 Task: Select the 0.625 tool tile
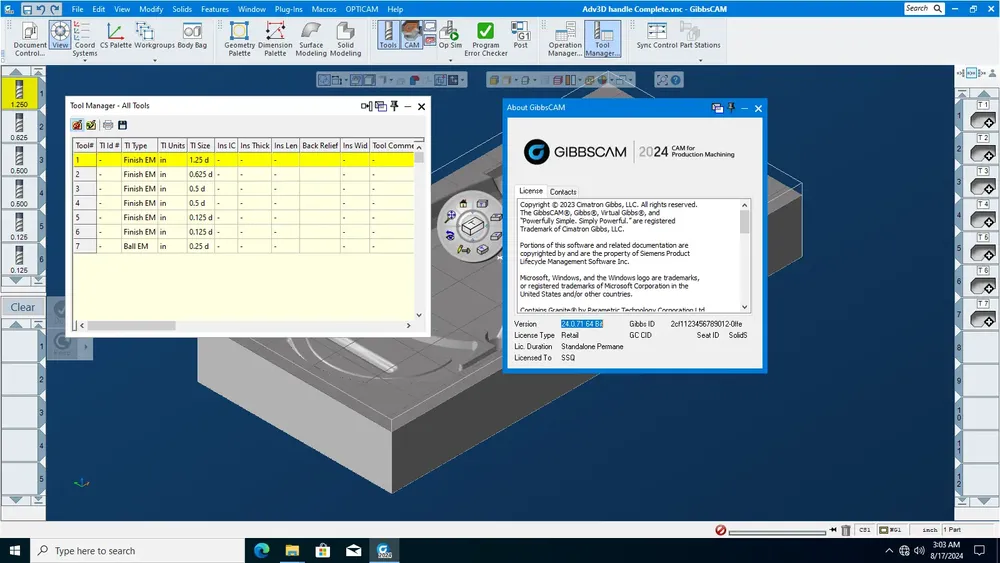19,126
